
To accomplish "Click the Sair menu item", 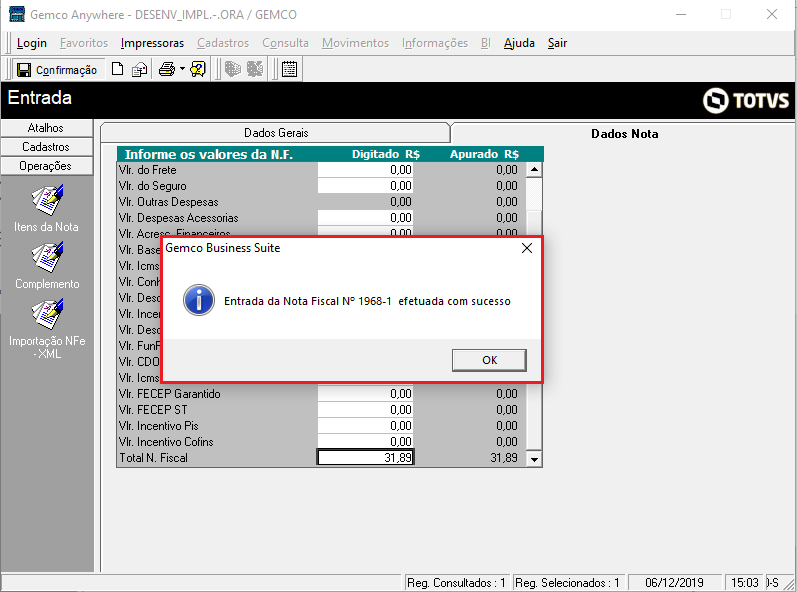I will click(557, 43).
